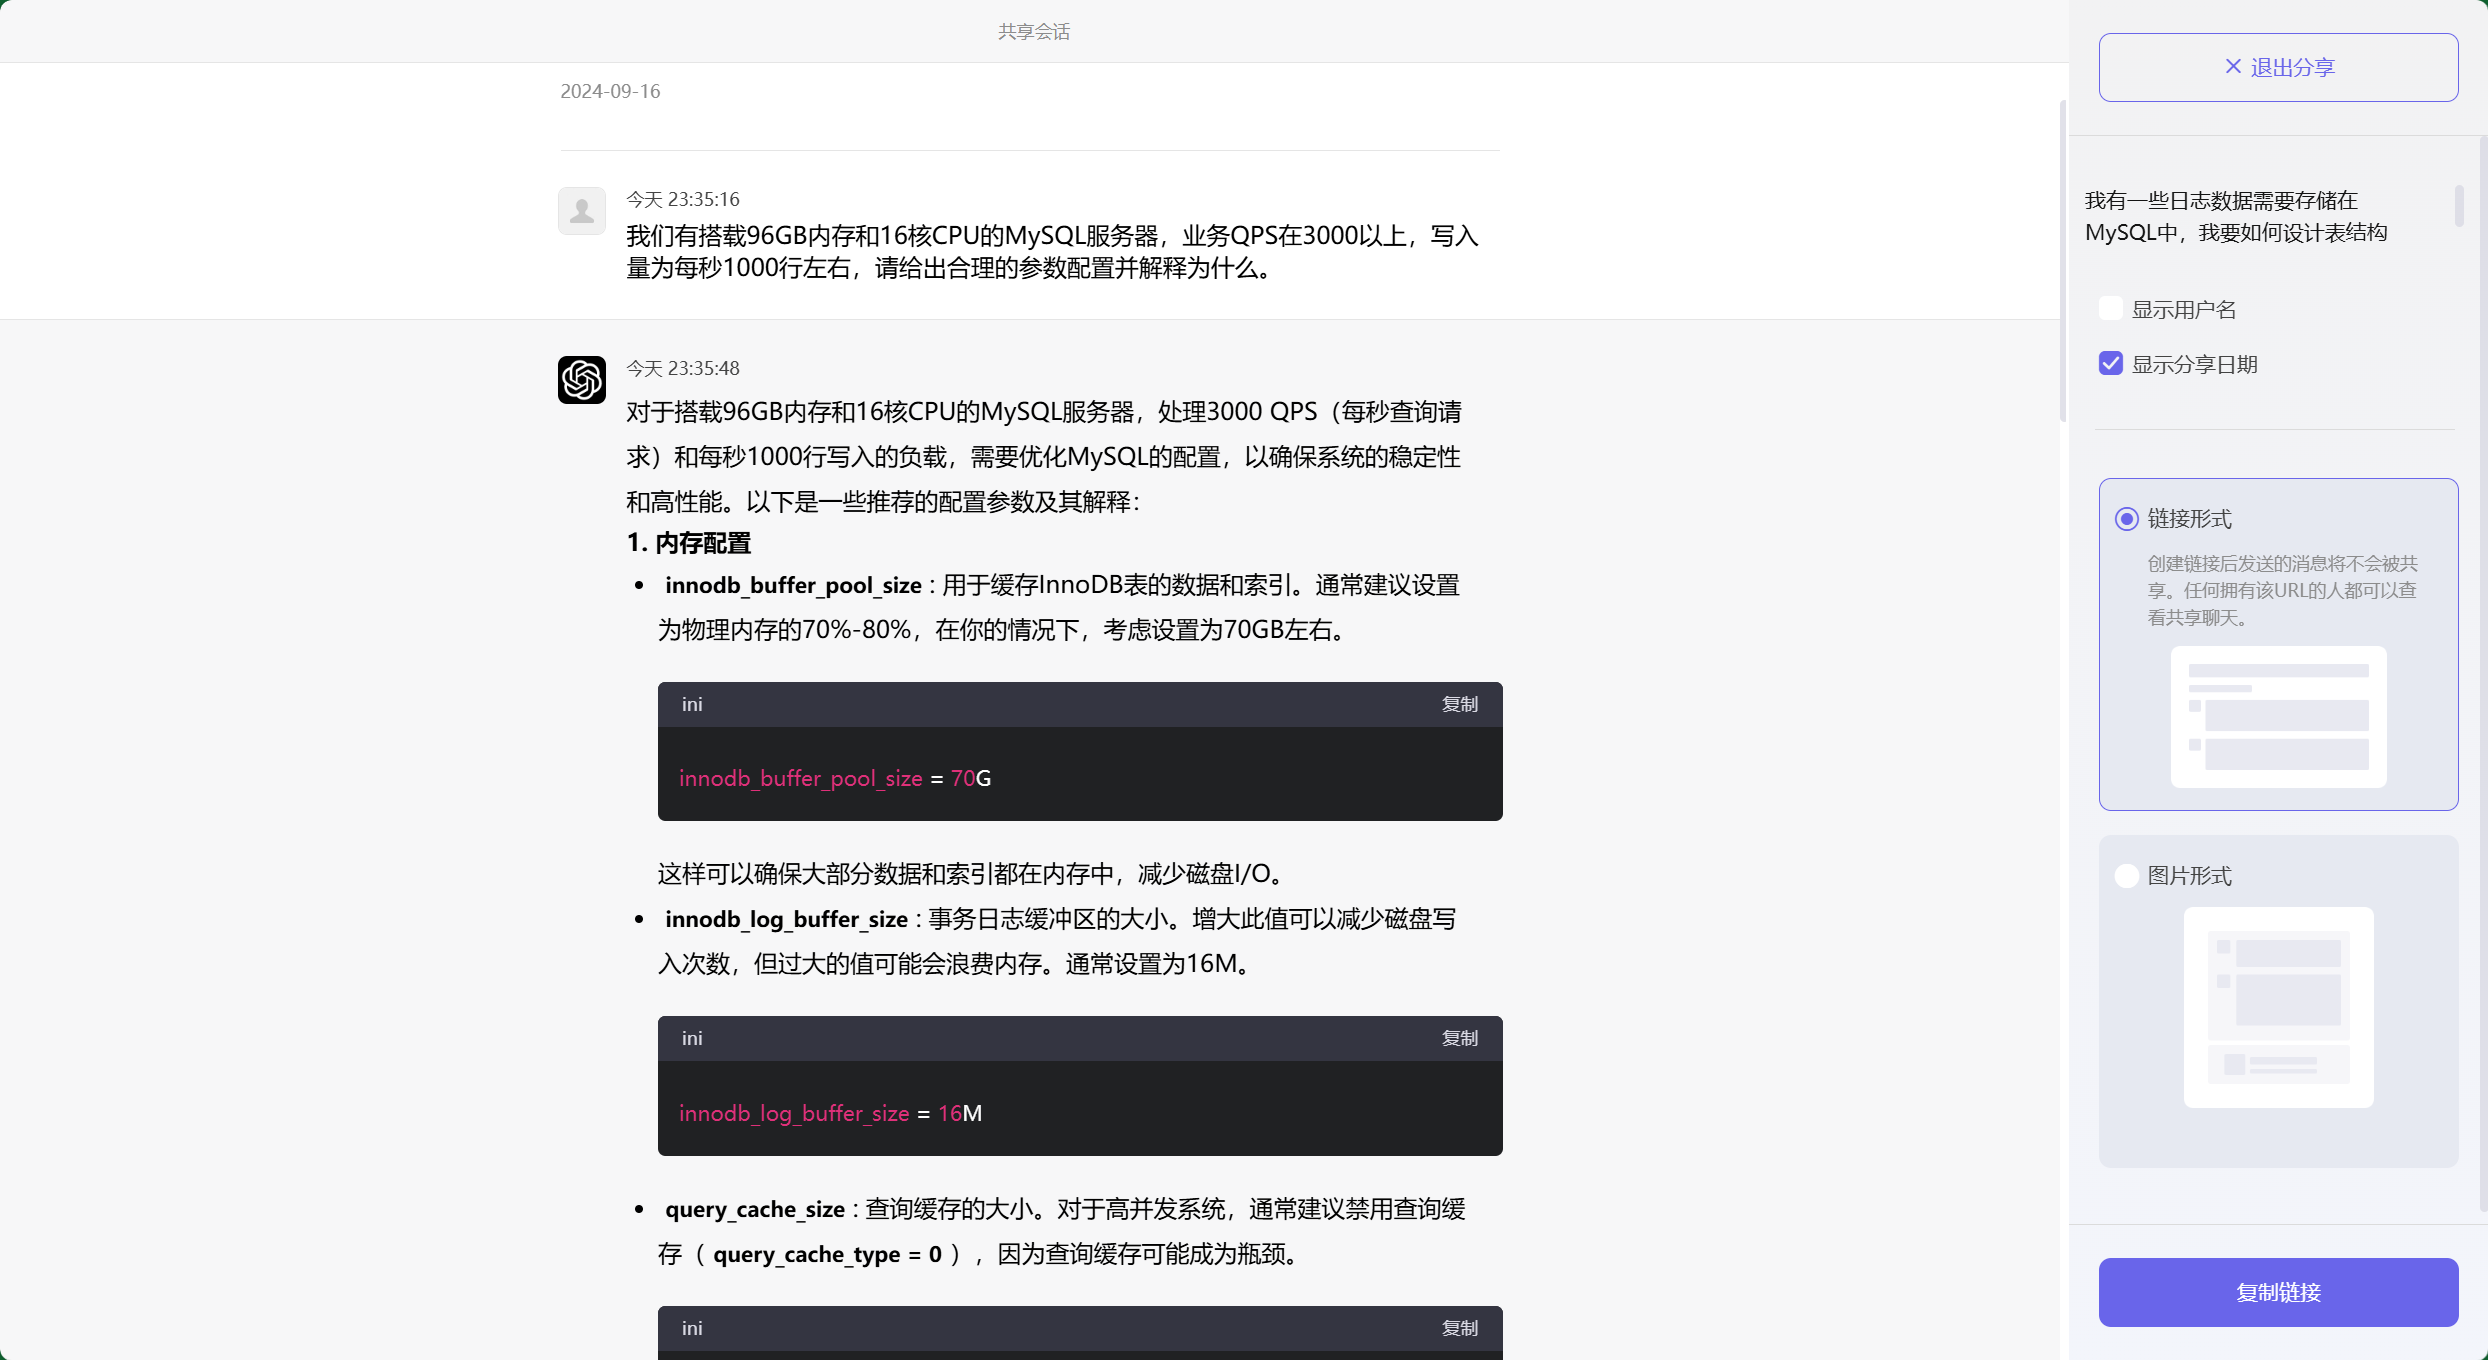
Task: Click the 共享会话 page title
Action: coord(1033,31)
